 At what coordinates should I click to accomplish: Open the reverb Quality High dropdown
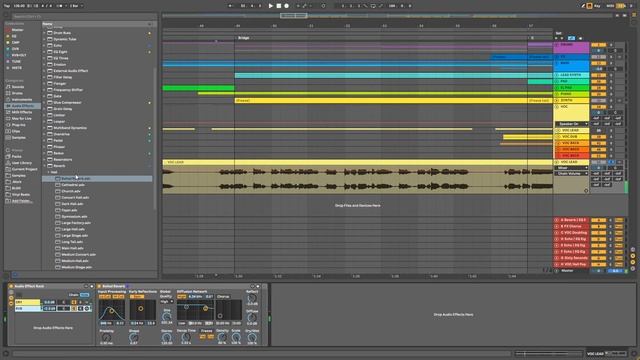tap(167, 302)
